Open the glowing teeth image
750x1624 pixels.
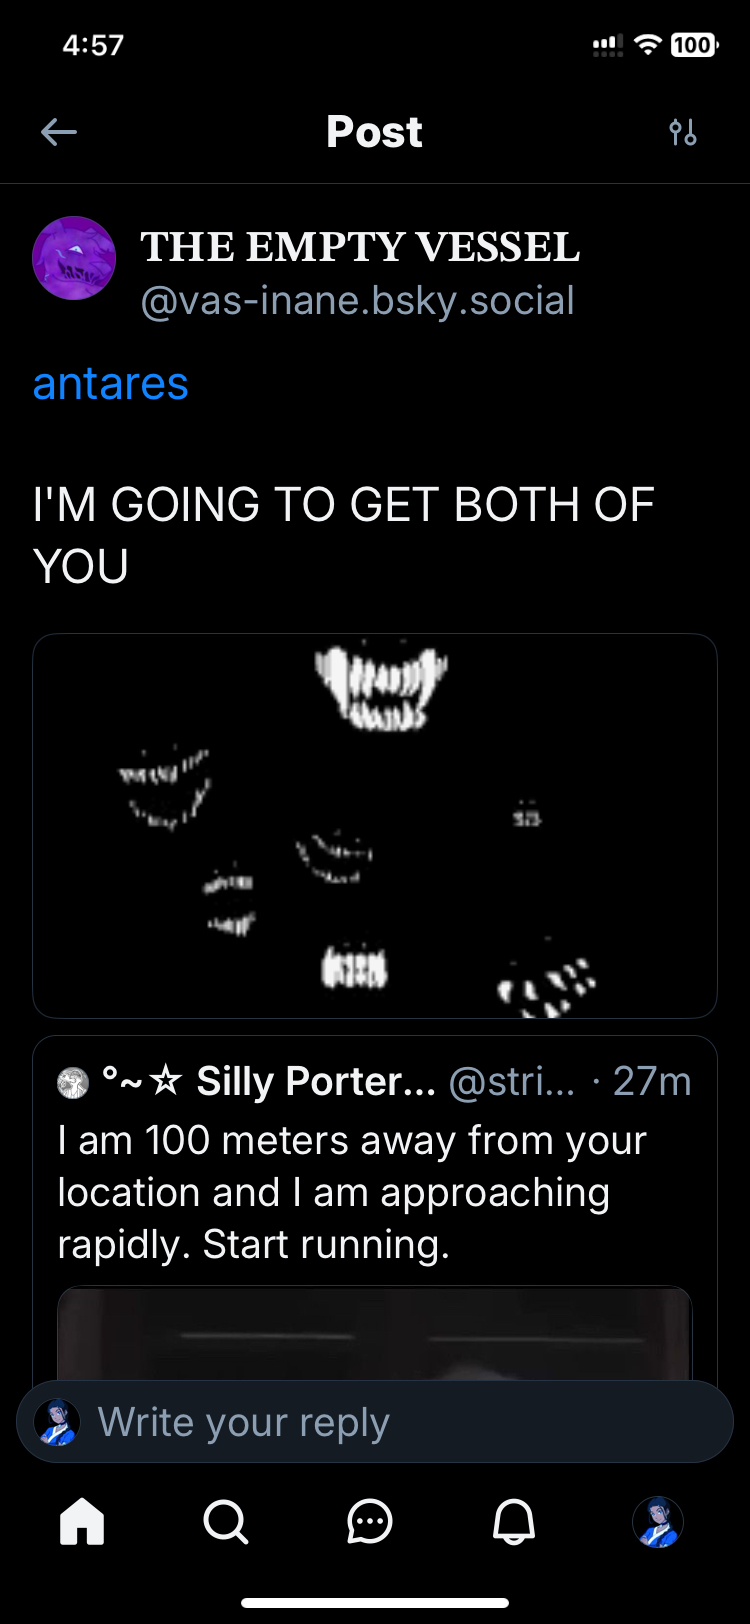pos(375,826)
